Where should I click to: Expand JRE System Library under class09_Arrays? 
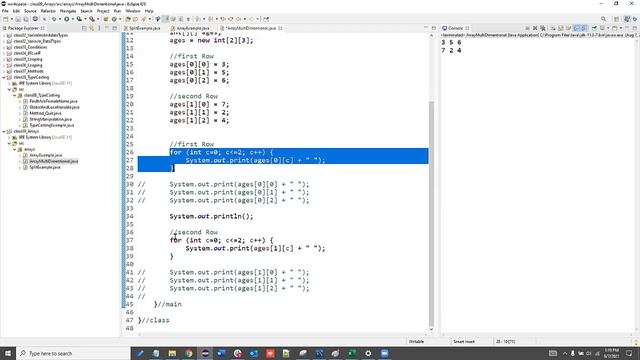click(9, 138)
